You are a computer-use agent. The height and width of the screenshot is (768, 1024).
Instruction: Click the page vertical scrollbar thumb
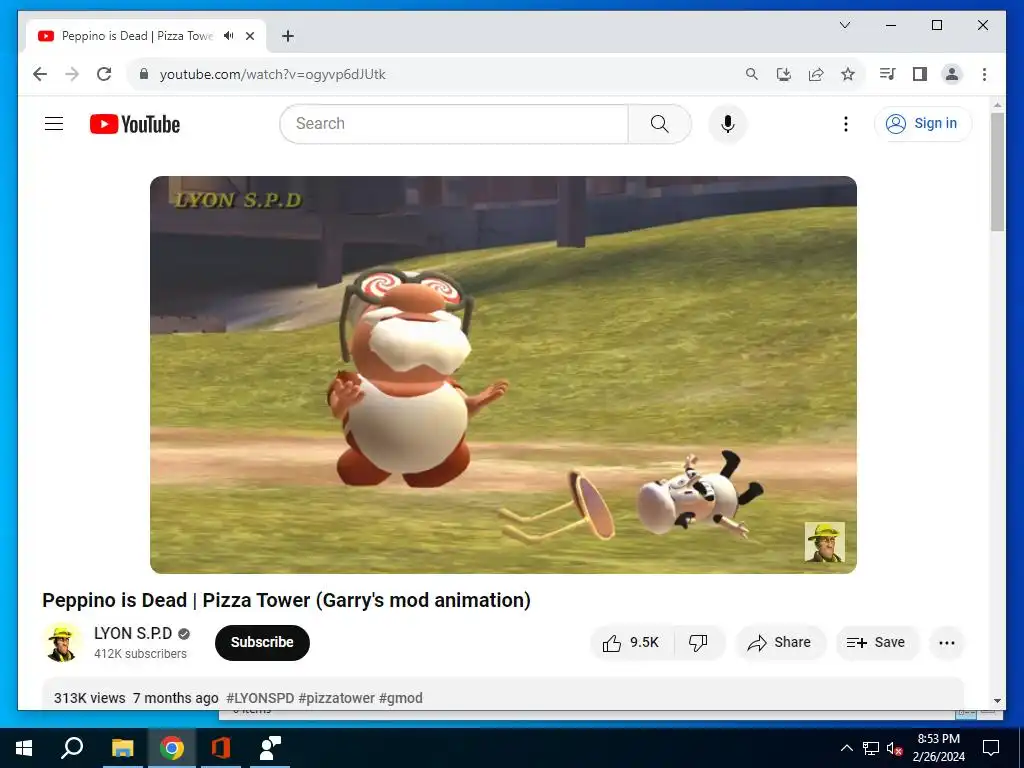point(997,171)
